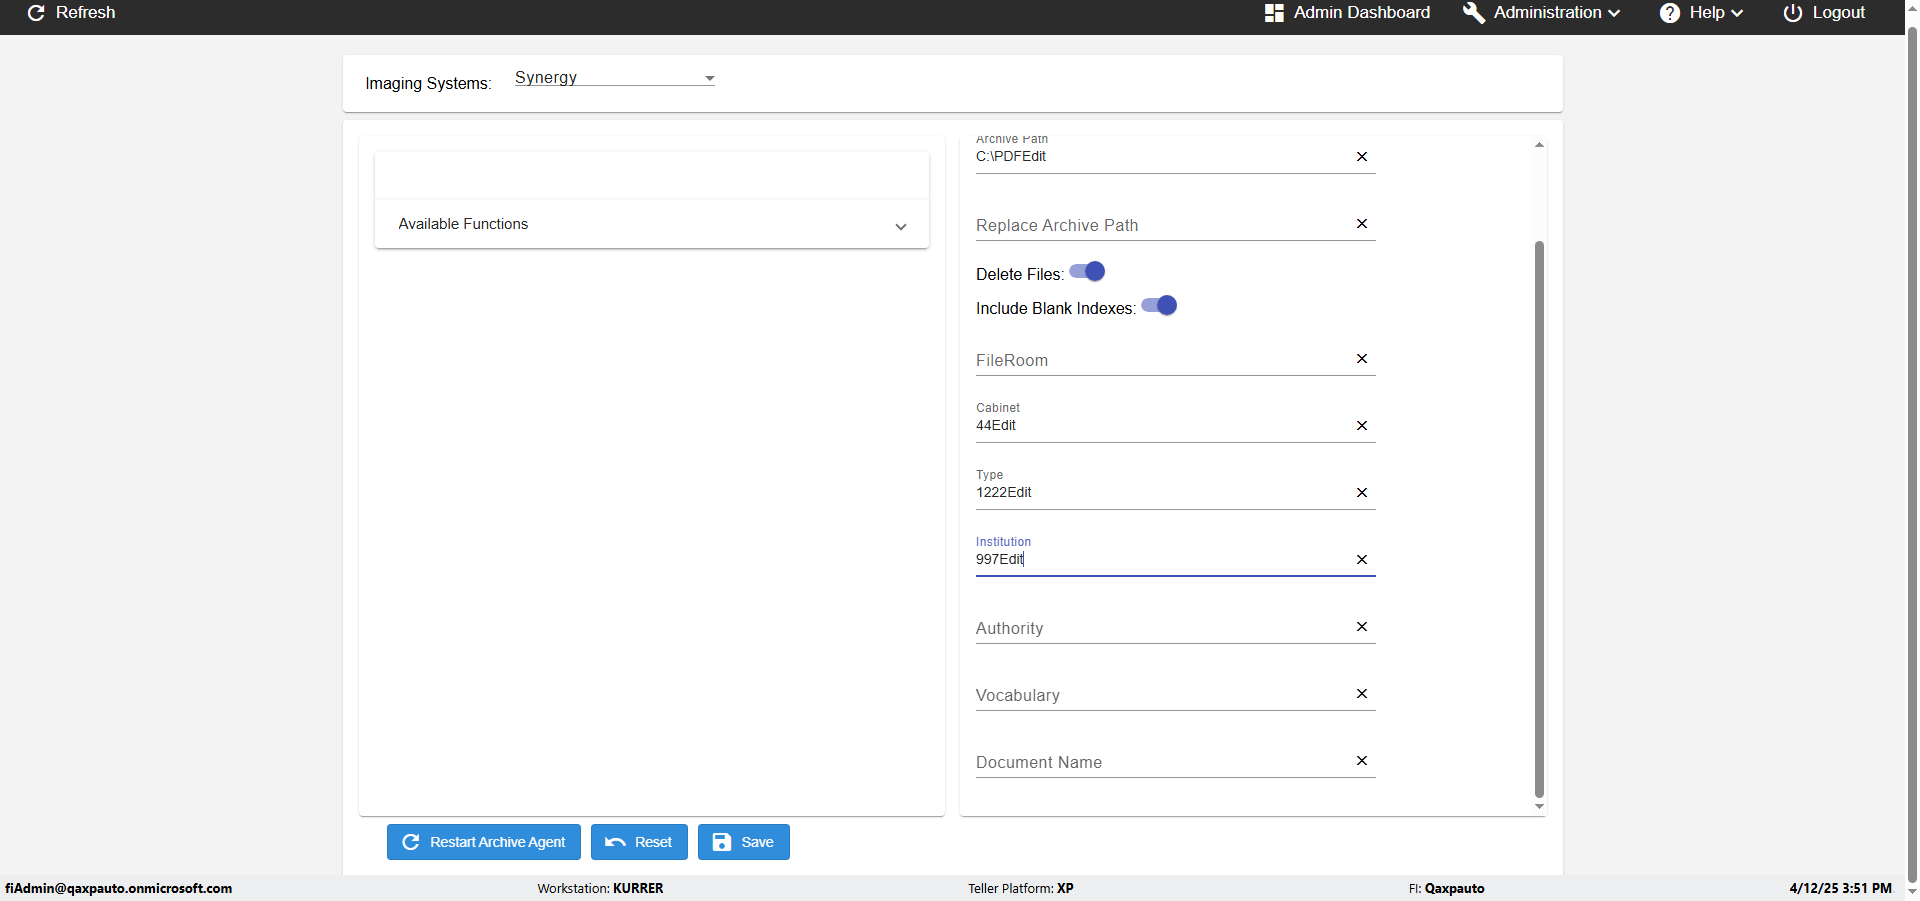This screenshot has height=901, width=1920.
Task: Clear the Type field using its X icon
Action: tap(1361, 493)
